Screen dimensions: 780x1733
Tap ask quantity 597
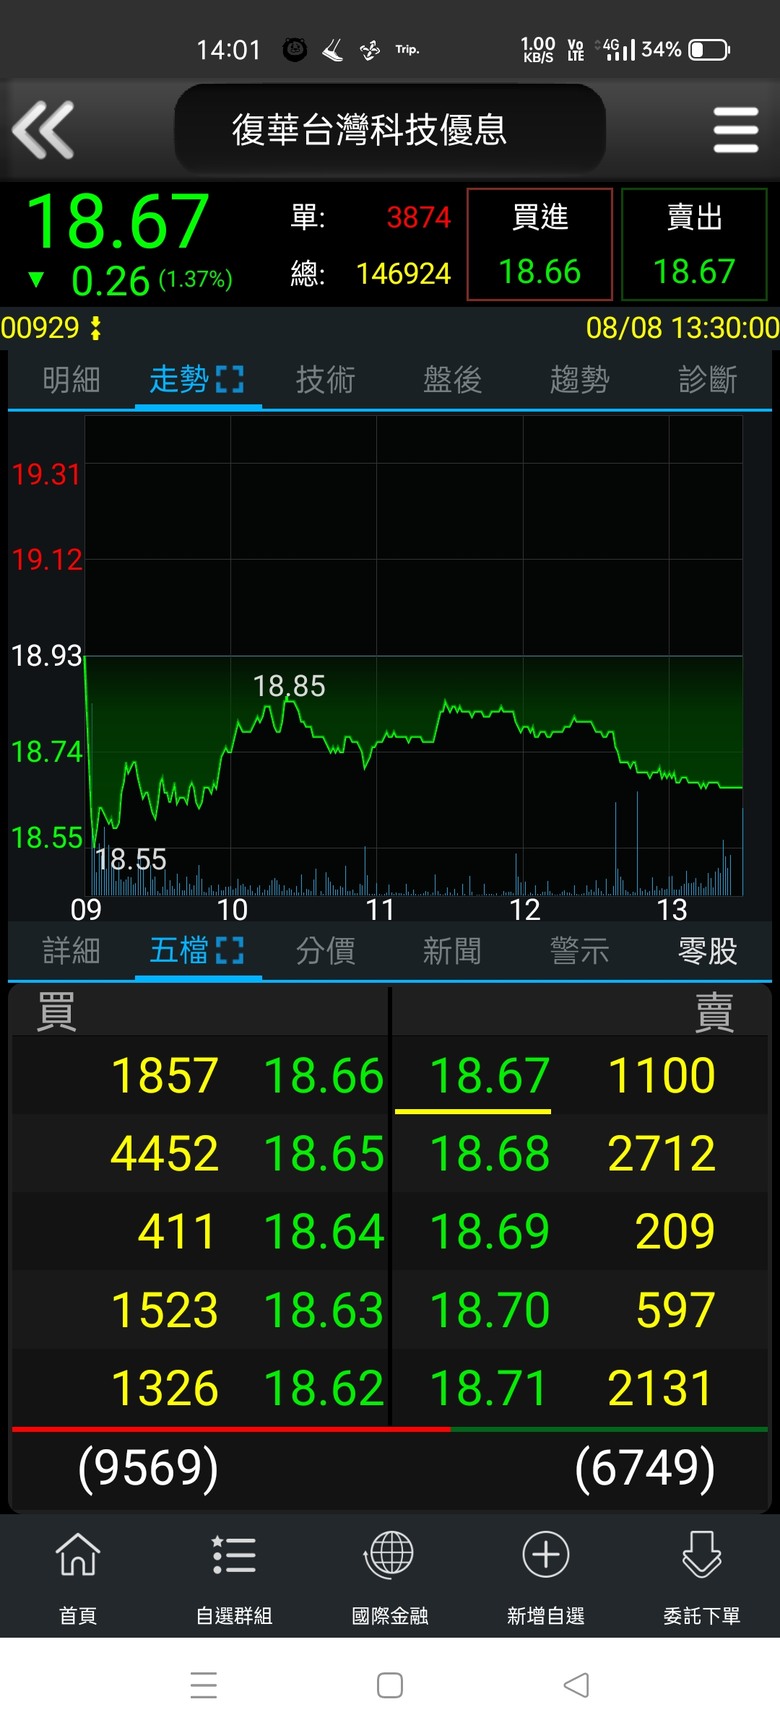point(675,1310)
